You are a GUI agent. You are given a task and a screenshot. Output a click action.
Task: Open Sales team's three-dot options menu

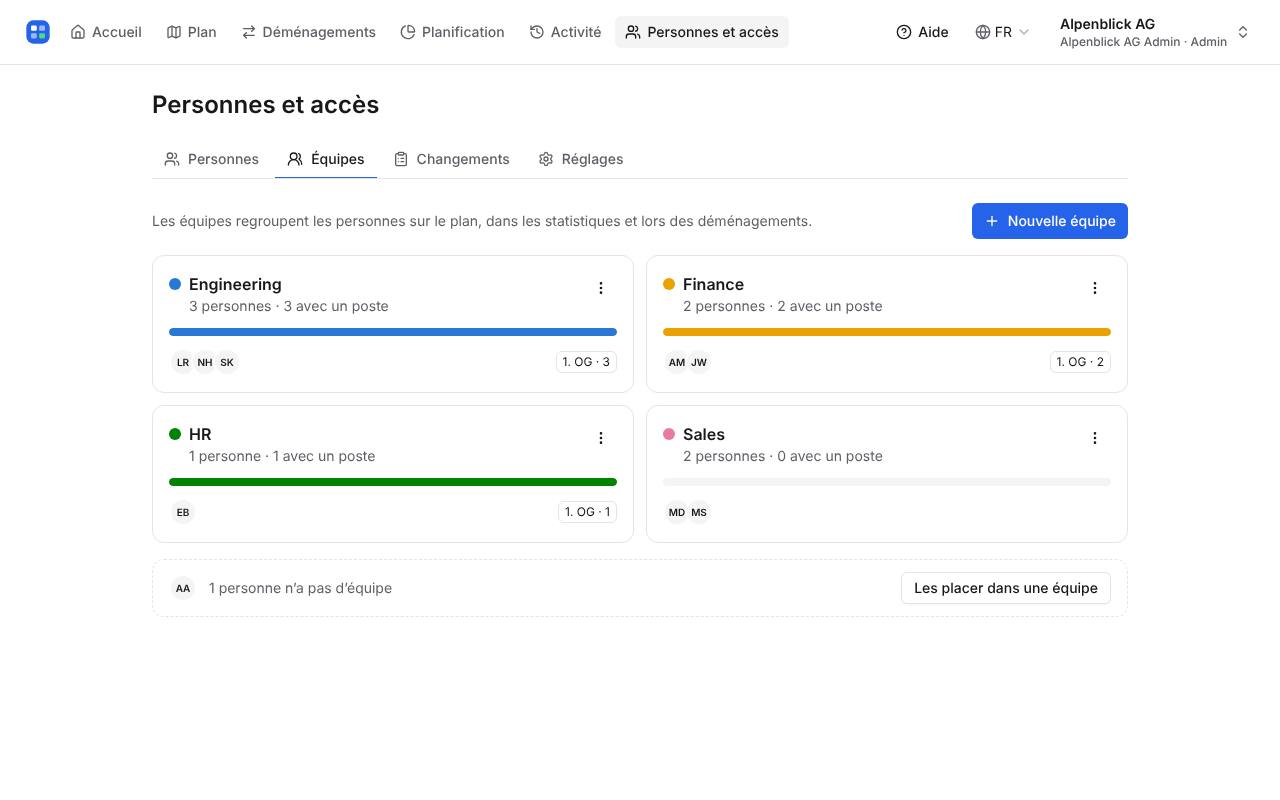[x=1095, y=438]
